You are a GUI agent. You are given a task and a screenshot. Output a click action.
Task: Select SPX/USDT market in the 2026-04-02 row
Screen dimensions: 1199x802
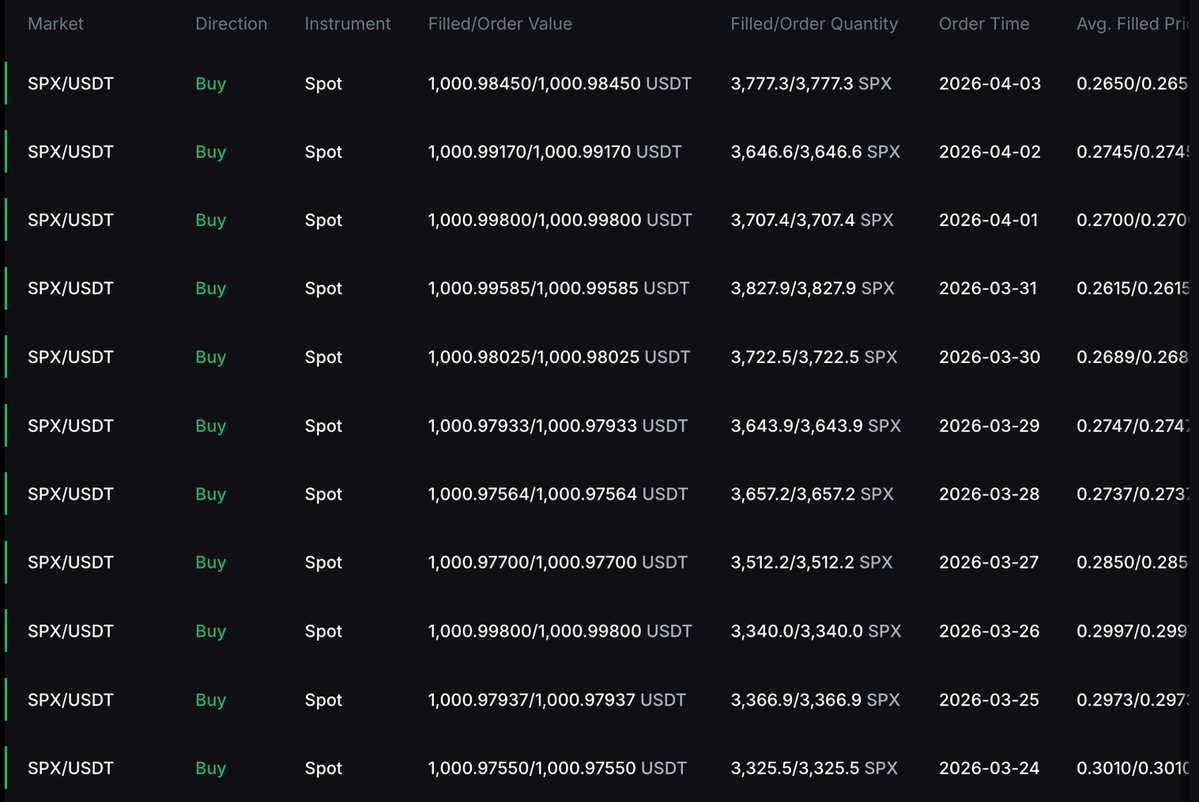[70, 151]
